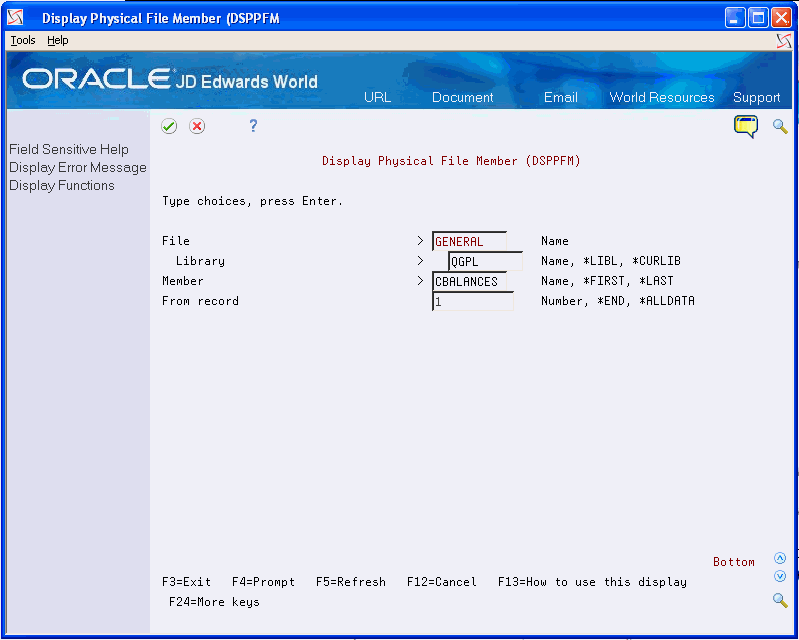Screen dimensions: 799x640
Task: Minimize the DSPPFM window
Action: tap(735, 18)
